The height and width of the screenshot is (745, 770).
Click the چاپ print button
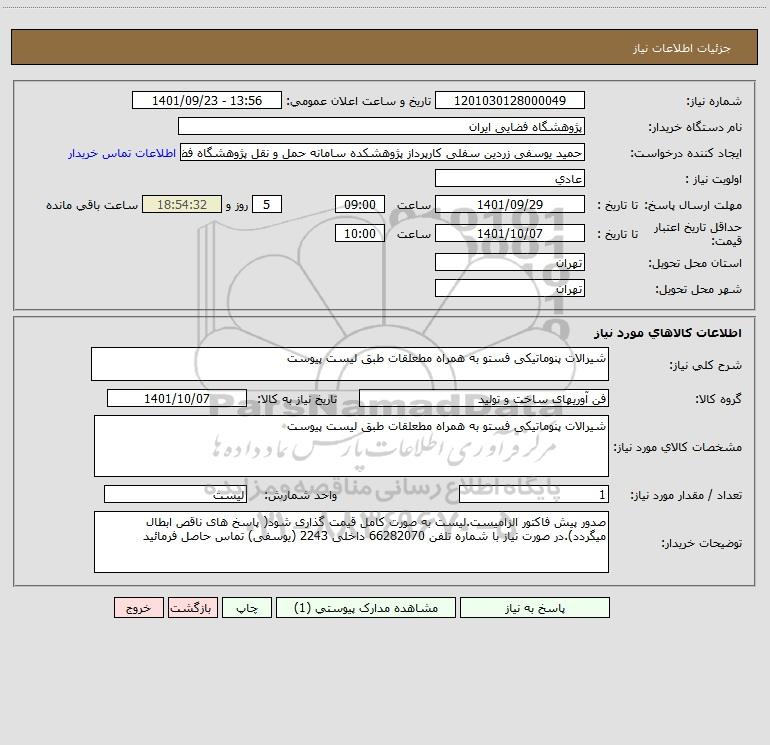(x=247, y=607)
